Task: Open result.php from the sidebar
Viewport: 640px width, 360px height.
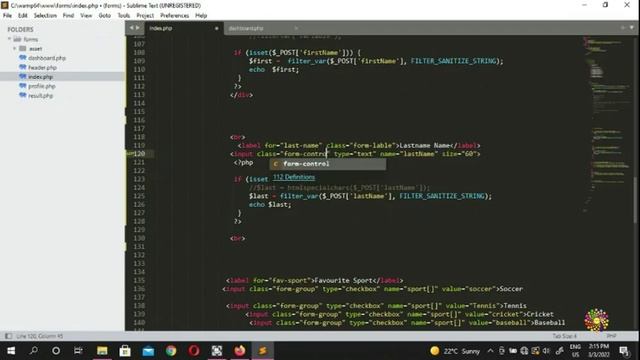Action: (x=40, y=96)
